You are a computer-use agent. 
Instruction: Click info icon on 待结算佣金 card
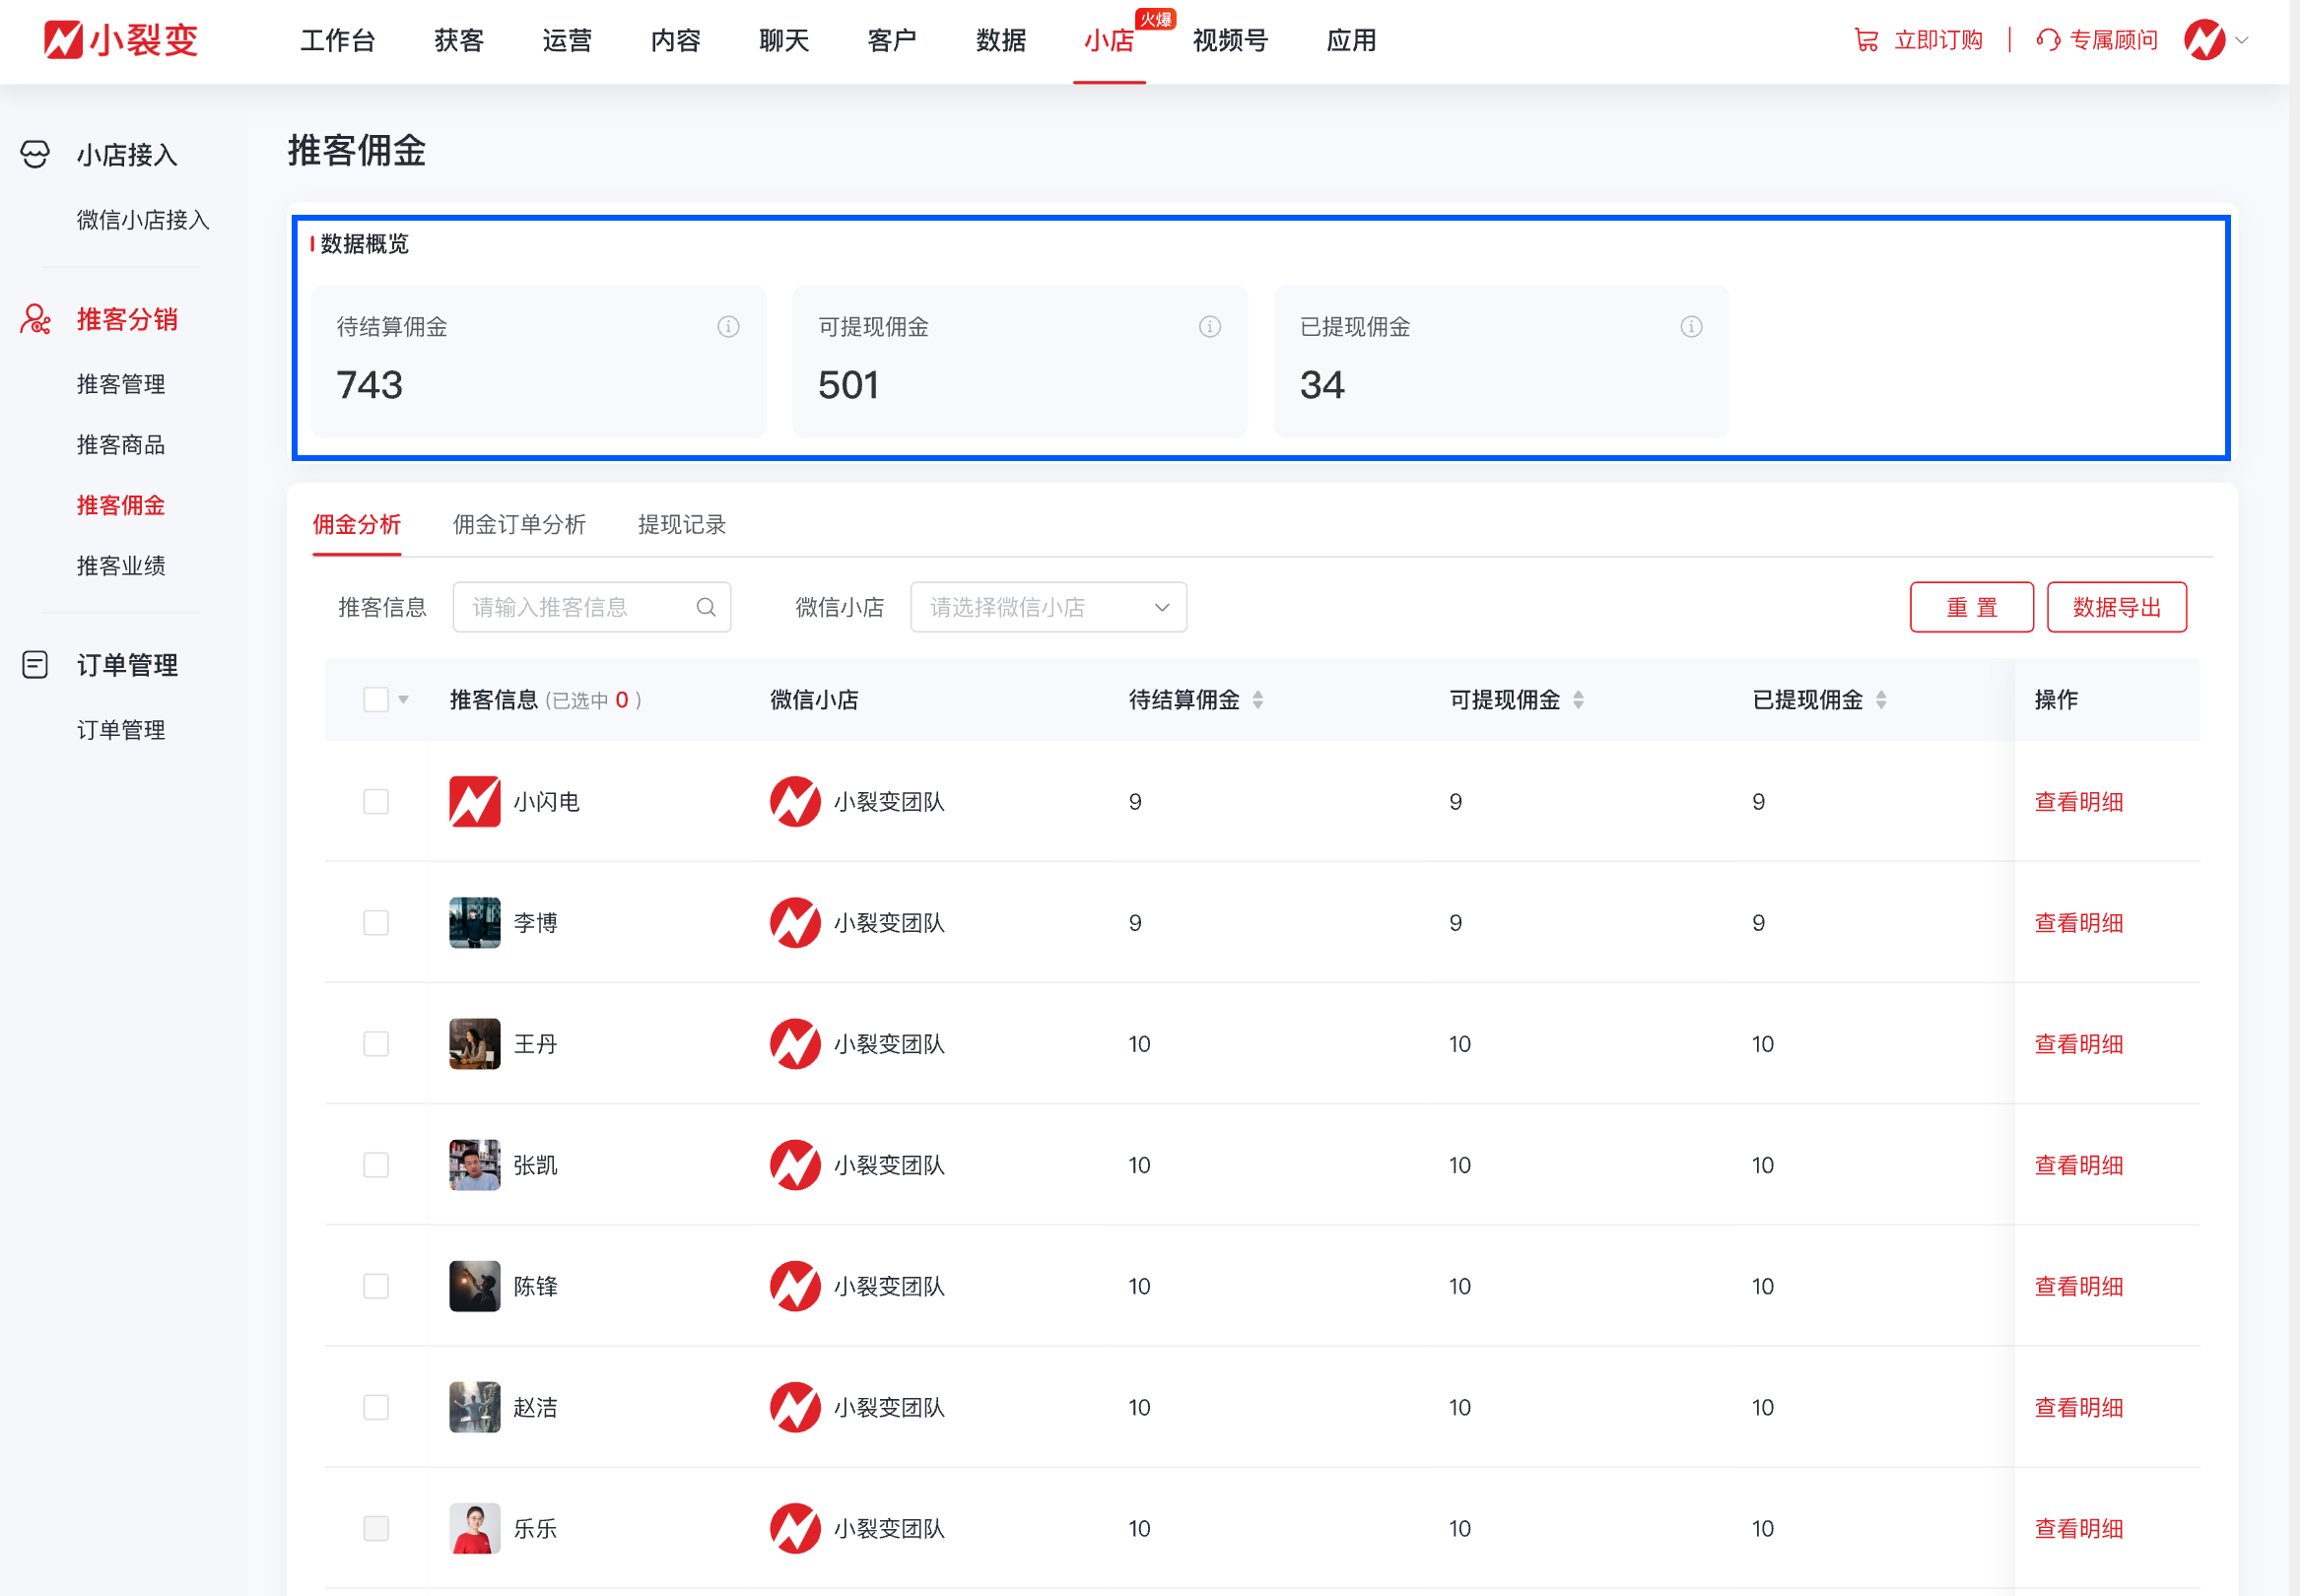coord(728,327)
